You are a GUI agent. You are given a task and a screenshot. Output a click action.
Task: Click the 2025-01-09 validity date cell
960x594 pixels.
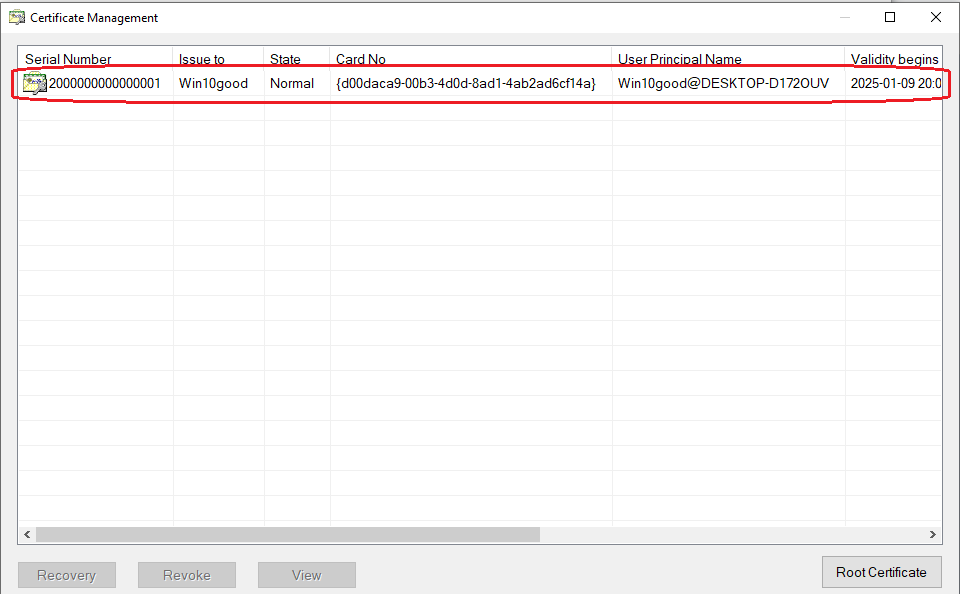point(895,84)
